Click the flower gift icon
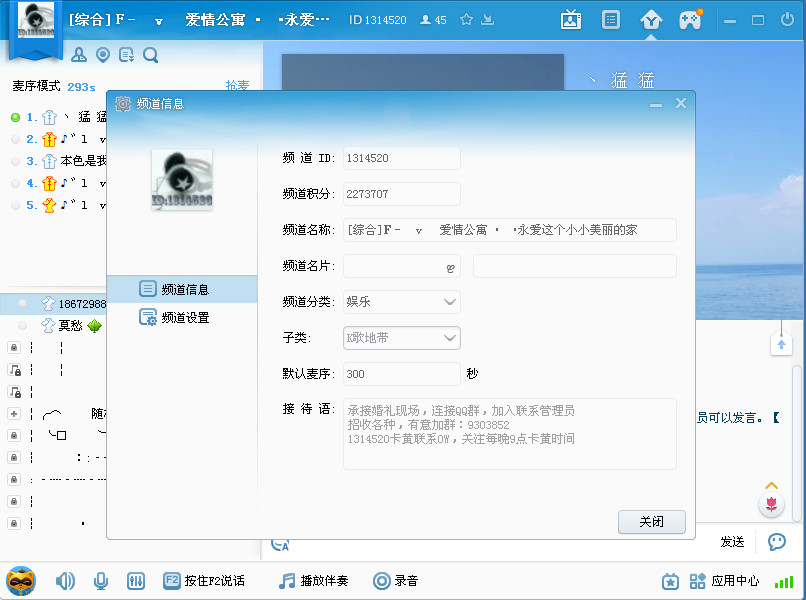Screen dimensions: 806x600 point(771,504)
